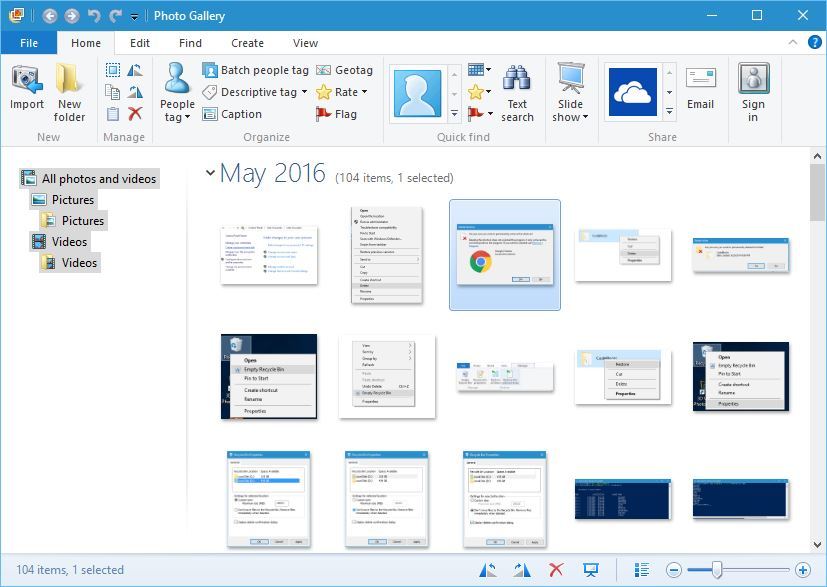Viewport: 827px width, 587px height.
Task: Click the Copy icon in Manage group
Action: tap(112, 92)
